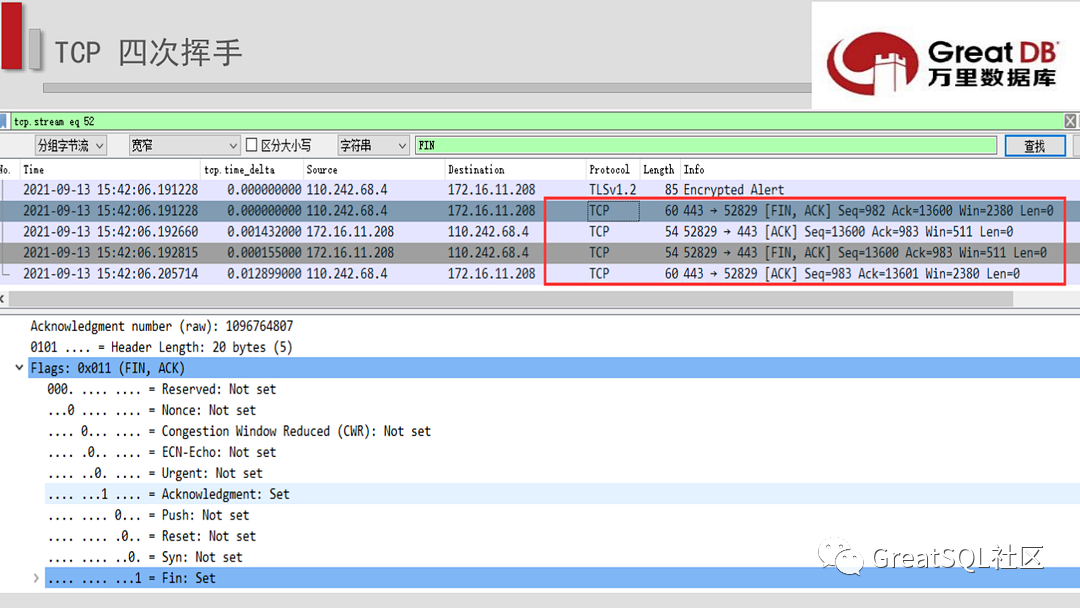
Task: Select the packet with Seq=982 Ack=13600
Action: point(540,211)
